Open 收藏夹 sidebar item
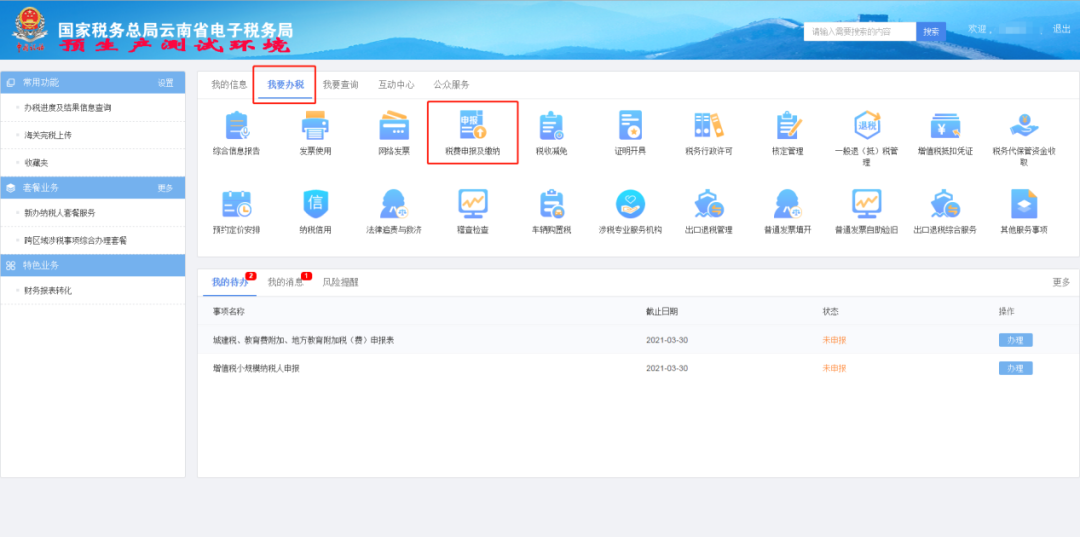1080x537 pixels. click(x=36, y=163)
